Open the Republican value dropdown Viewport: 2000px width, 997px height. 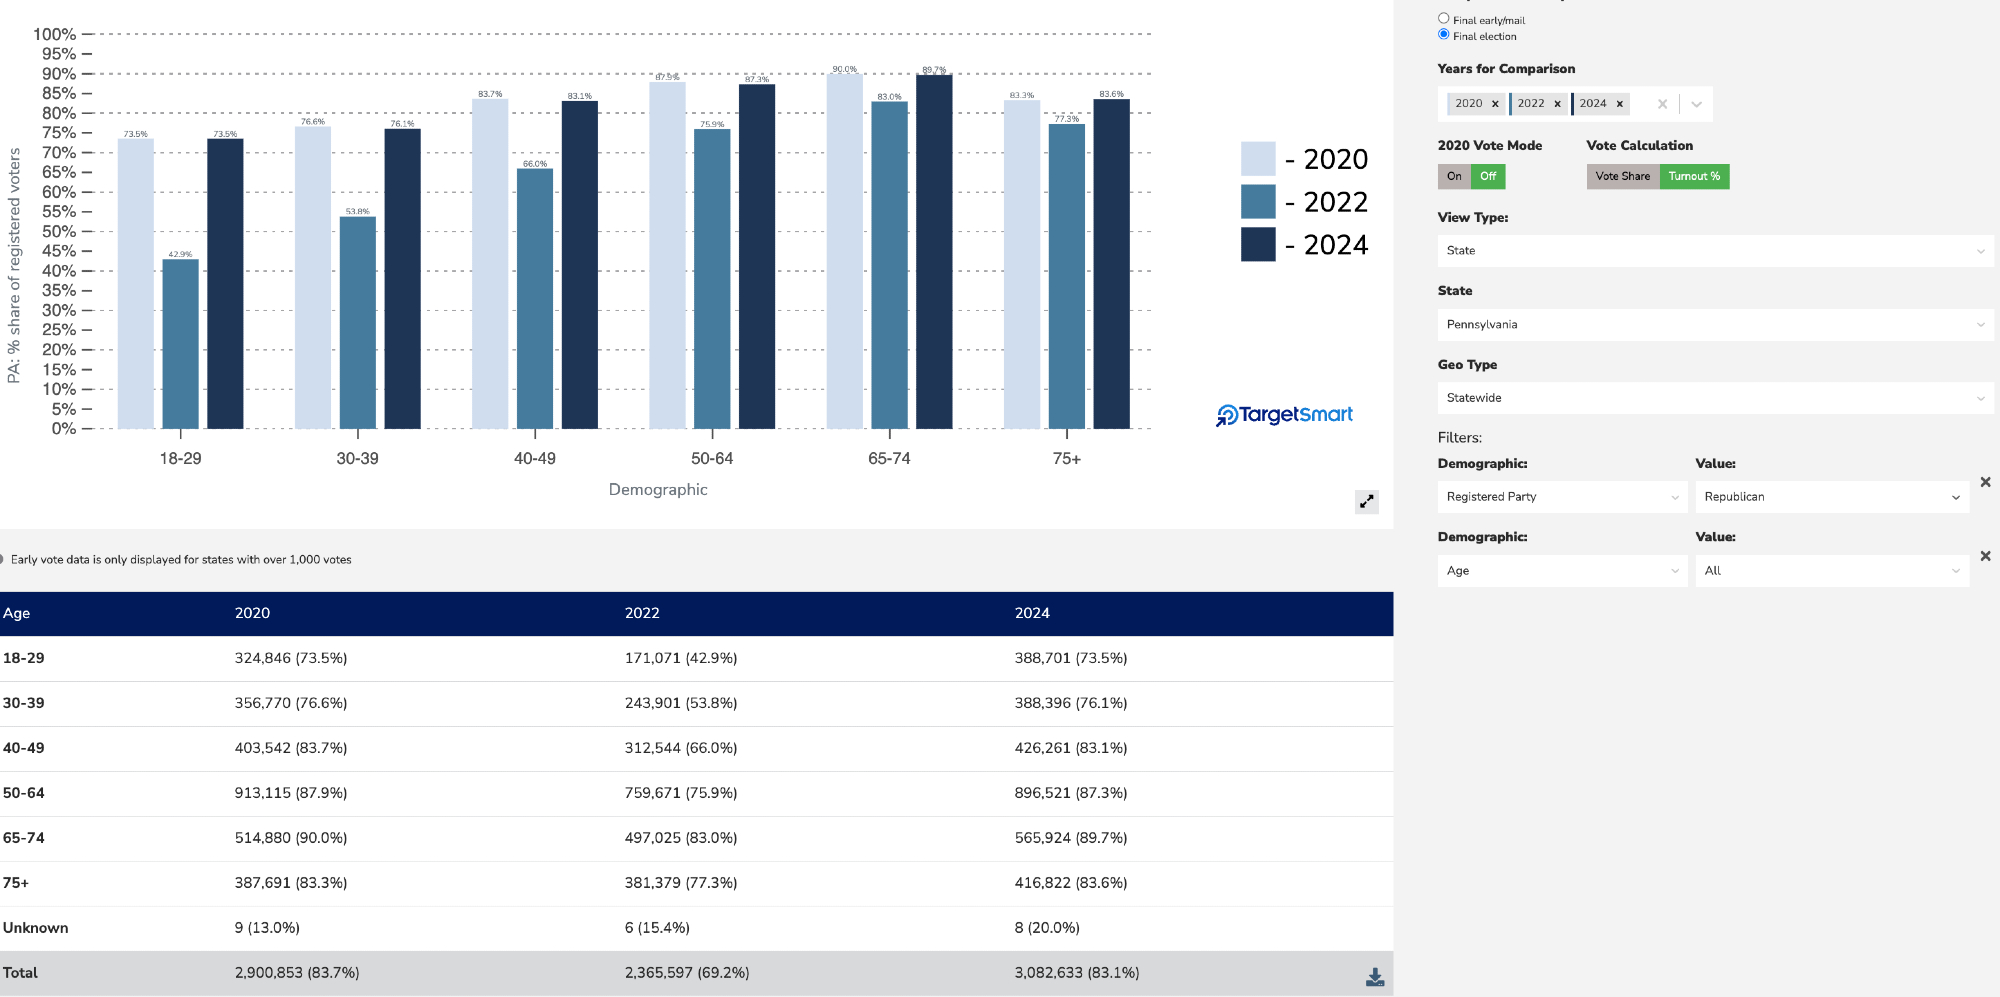click(1831, 497)
